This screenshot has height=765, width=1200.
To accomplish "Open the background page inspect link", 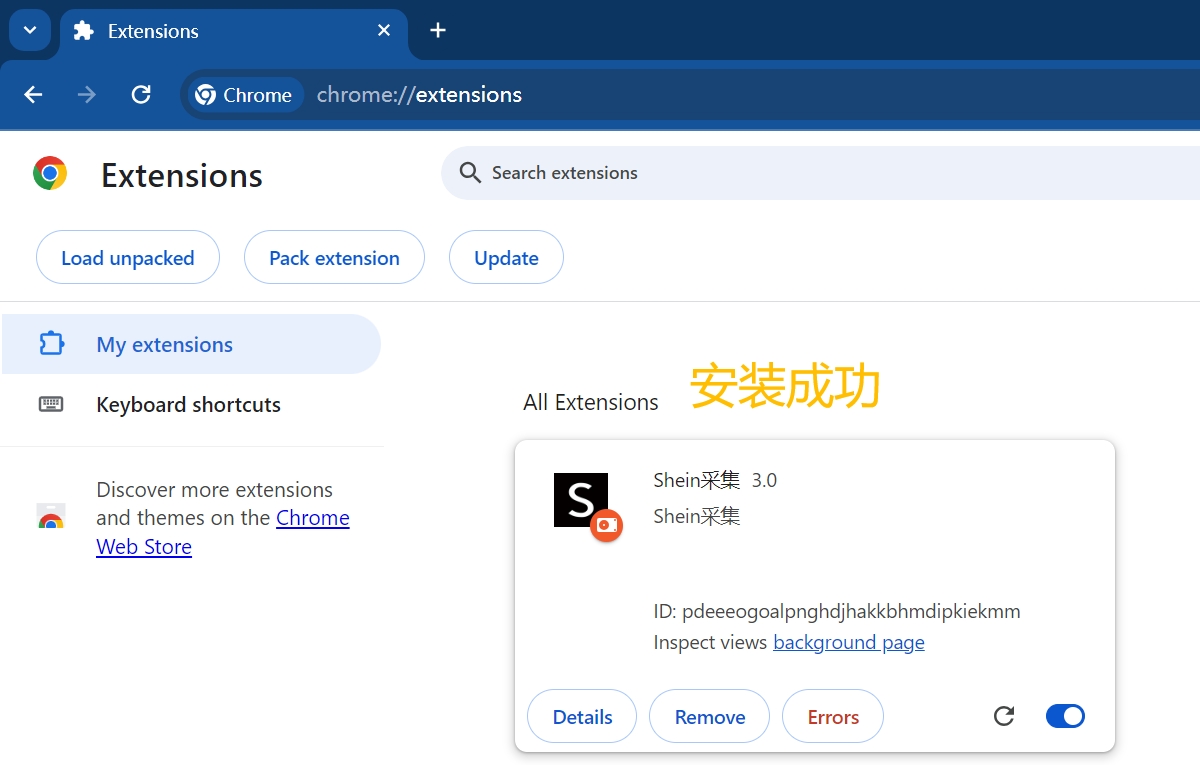I will coord(849,642).
